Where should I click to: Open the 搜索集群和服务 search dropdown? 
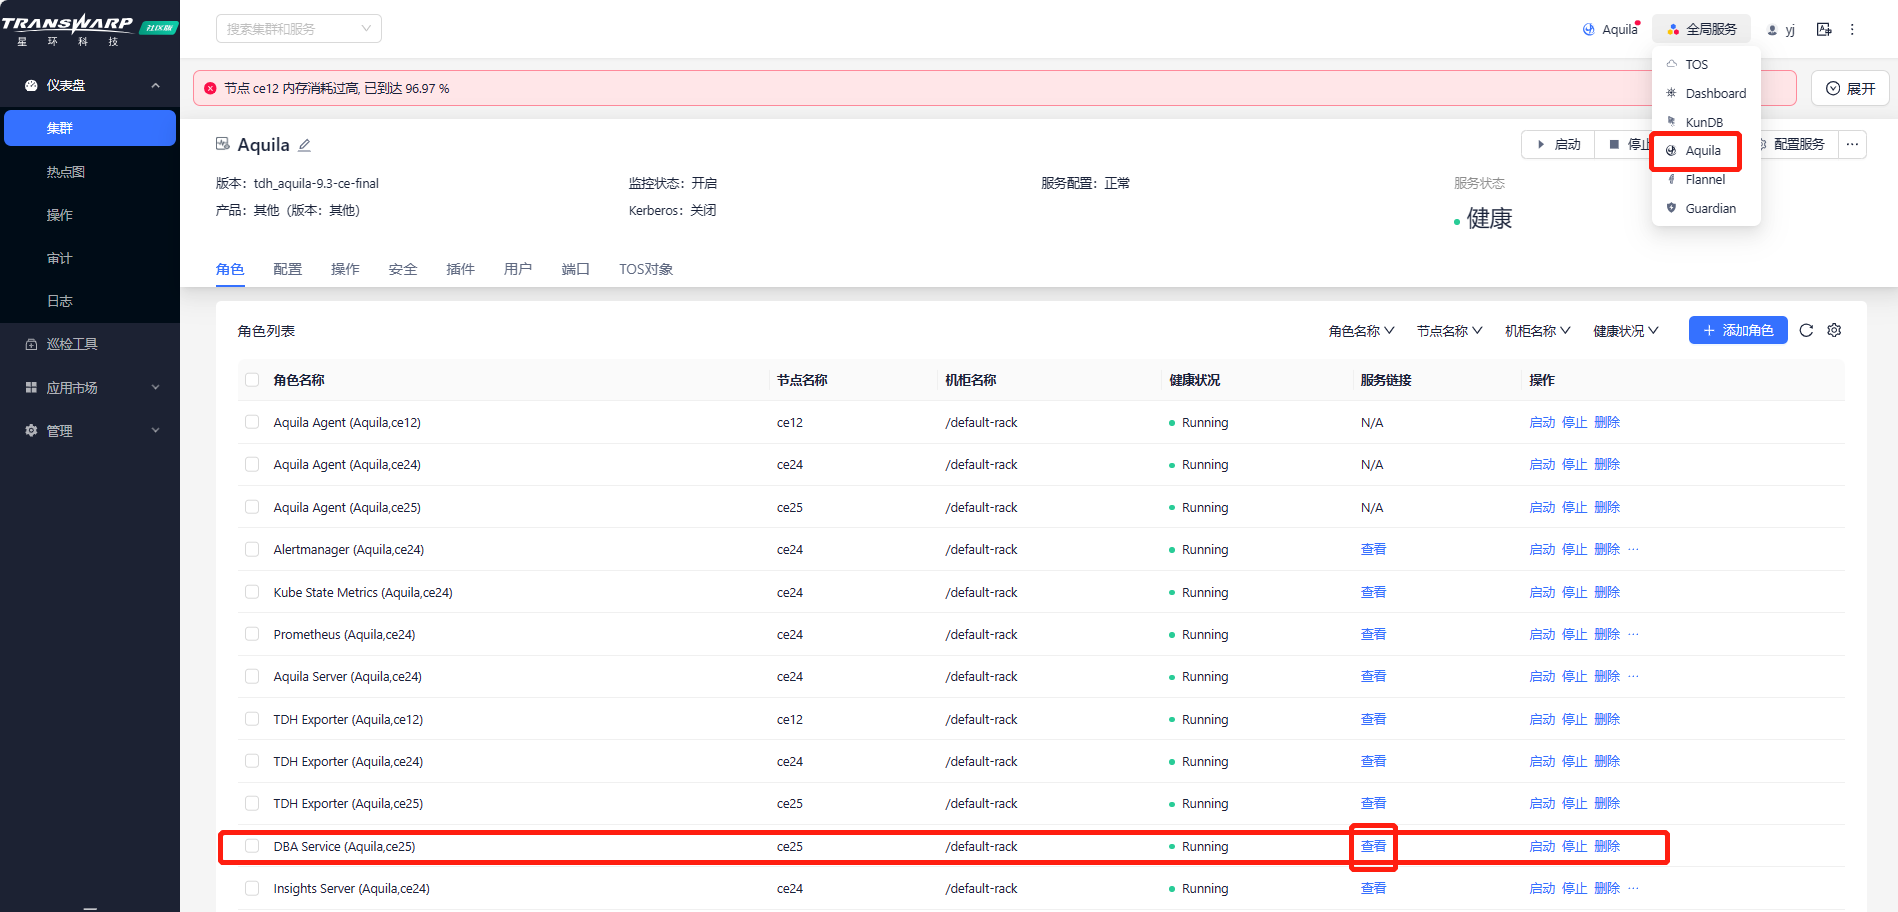coord(299,29)
